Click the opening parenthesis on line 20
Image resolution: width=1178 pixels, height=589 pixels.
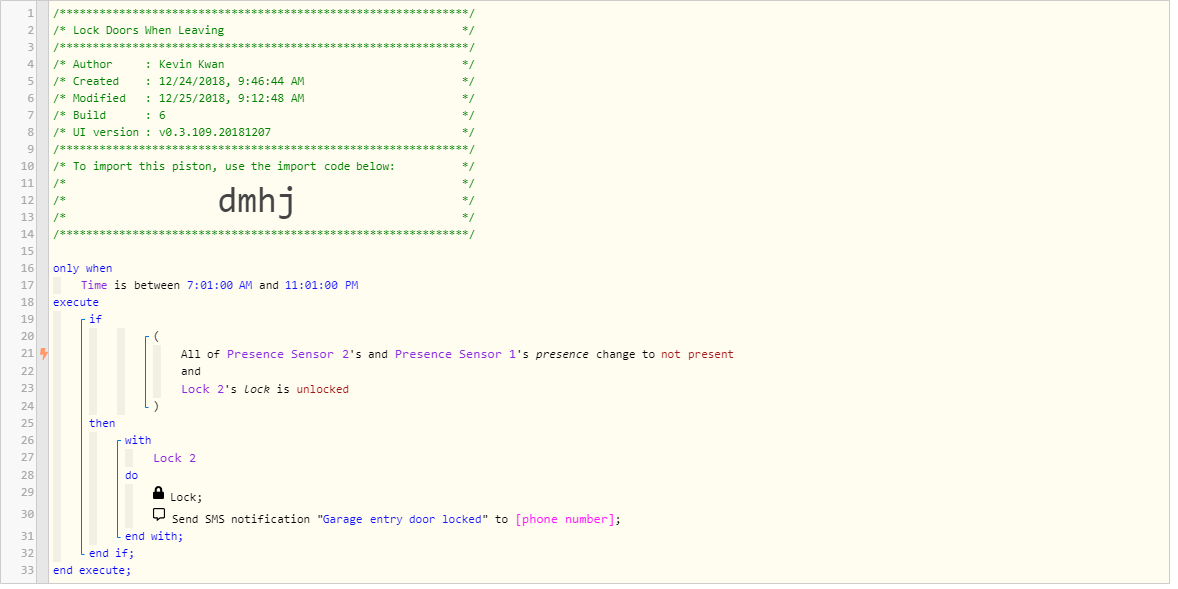(156, 337)
